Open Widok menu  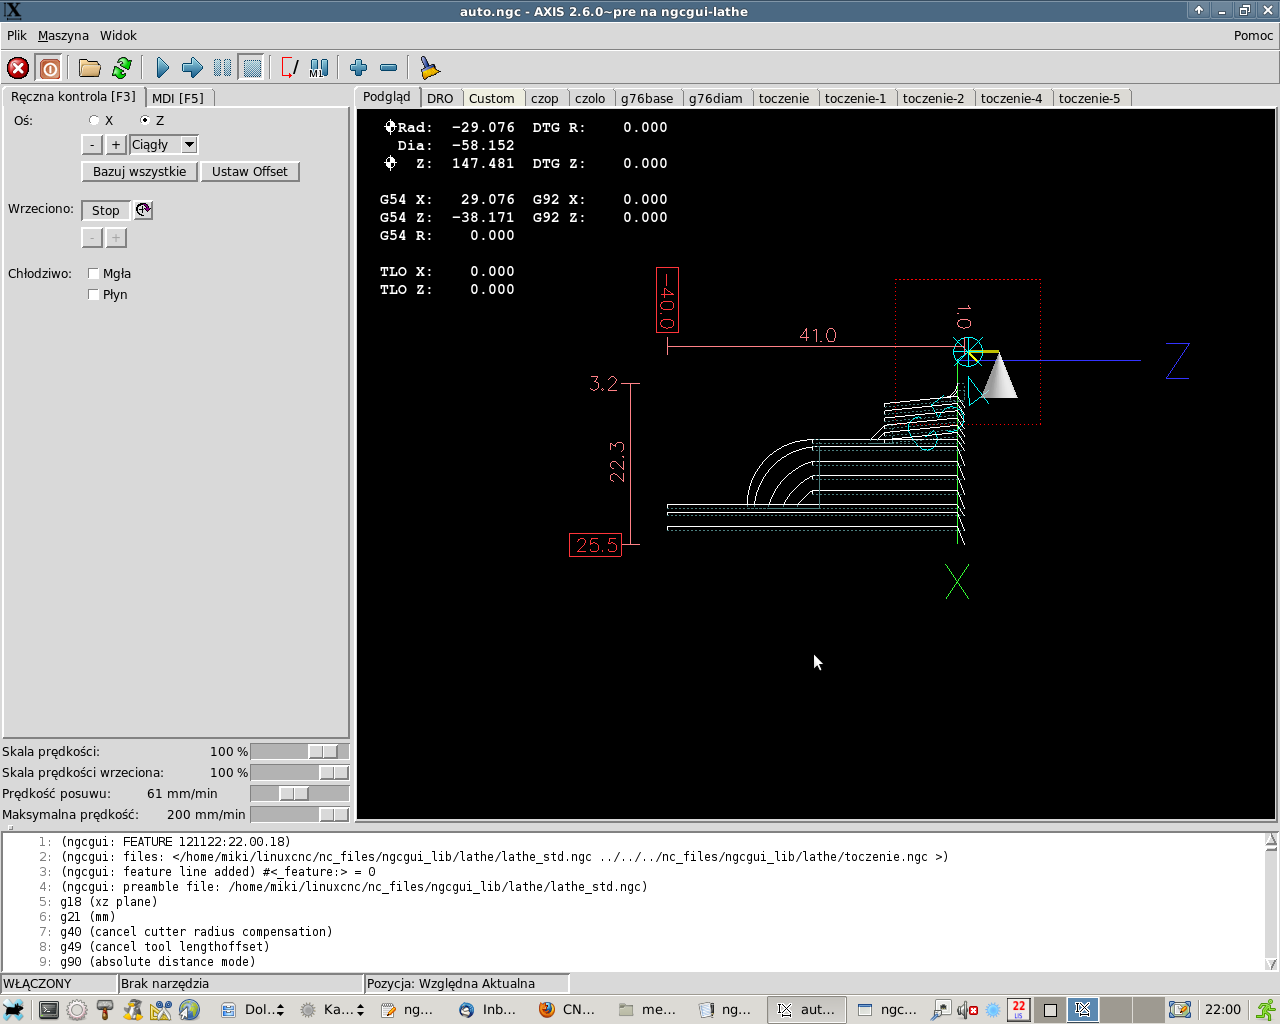tap(118, 35)
